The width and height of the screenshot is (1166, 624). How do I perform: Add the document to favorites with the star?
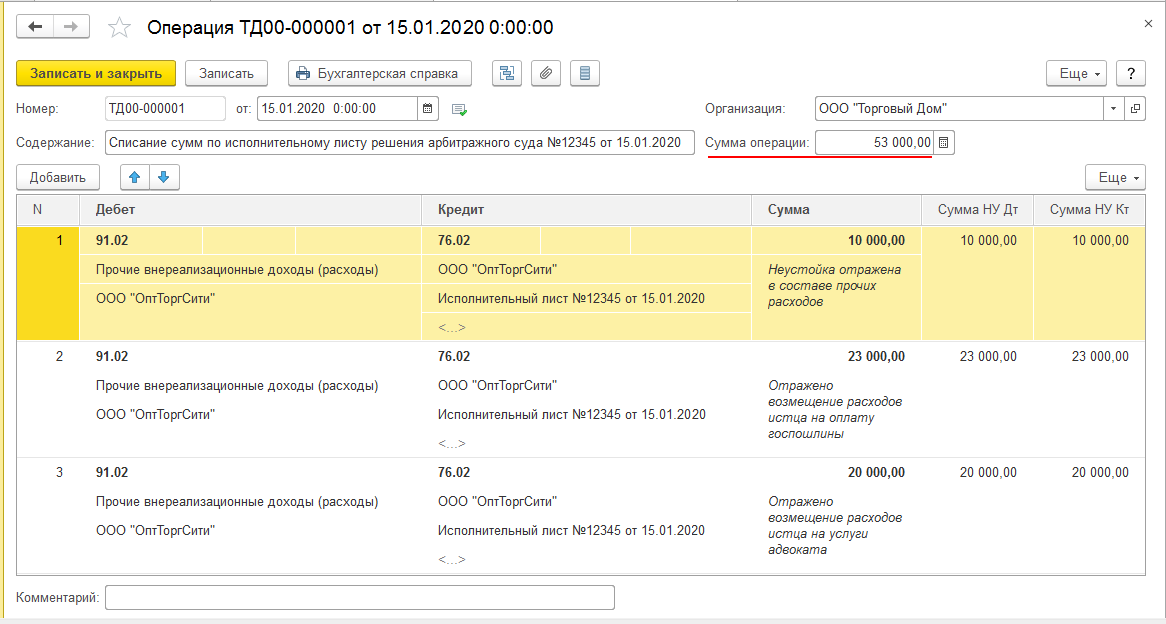(x=120, y=28)
